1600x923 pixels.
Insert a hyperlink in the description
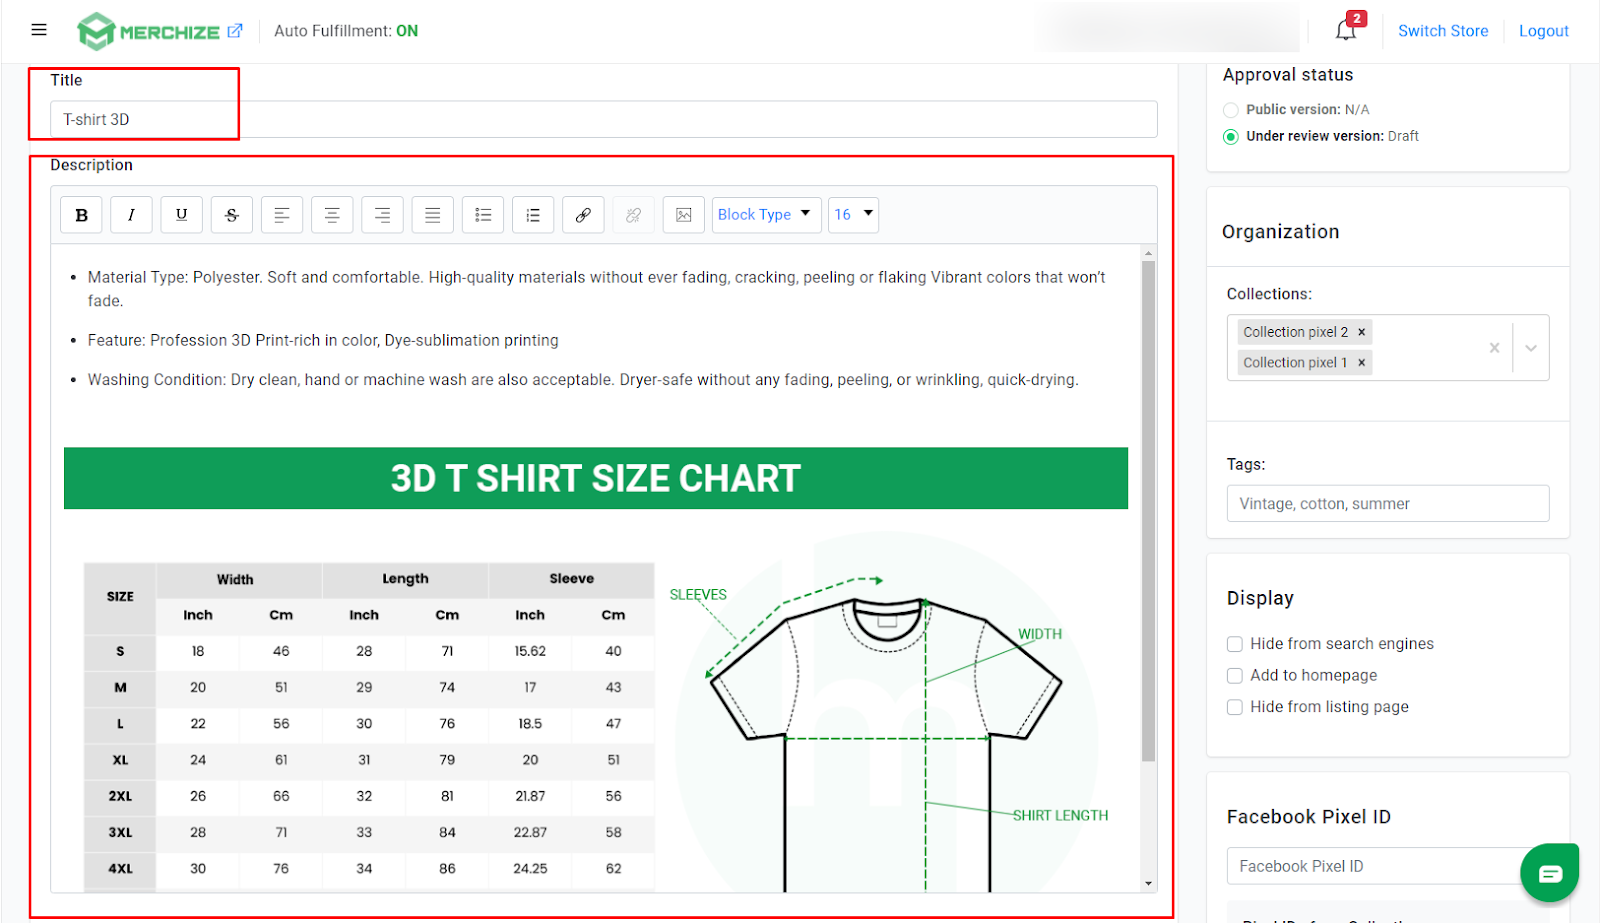click(x=583, y=215)
